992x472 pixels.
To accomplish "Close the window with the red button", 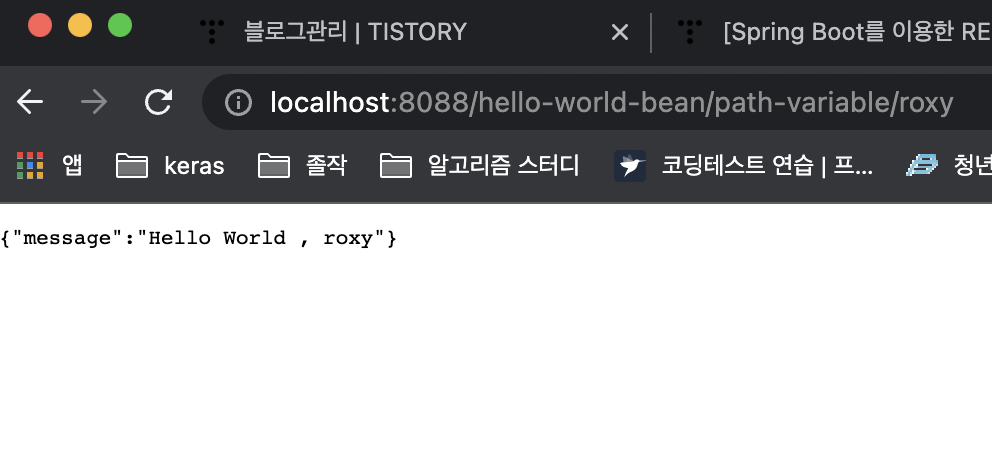I will coord(40,26).
